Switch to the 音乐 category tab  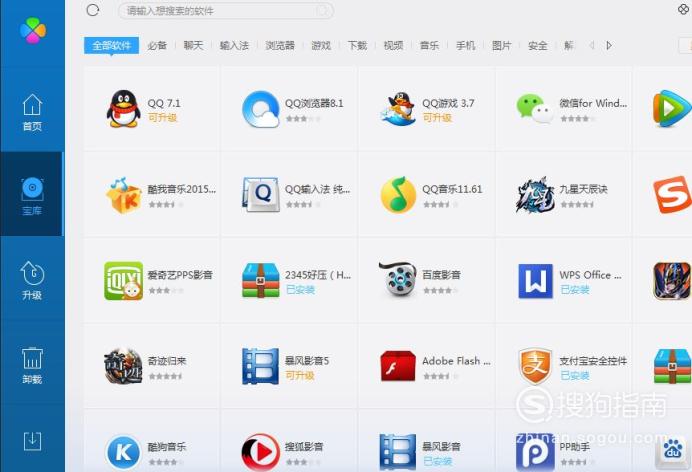coord(429,45)
